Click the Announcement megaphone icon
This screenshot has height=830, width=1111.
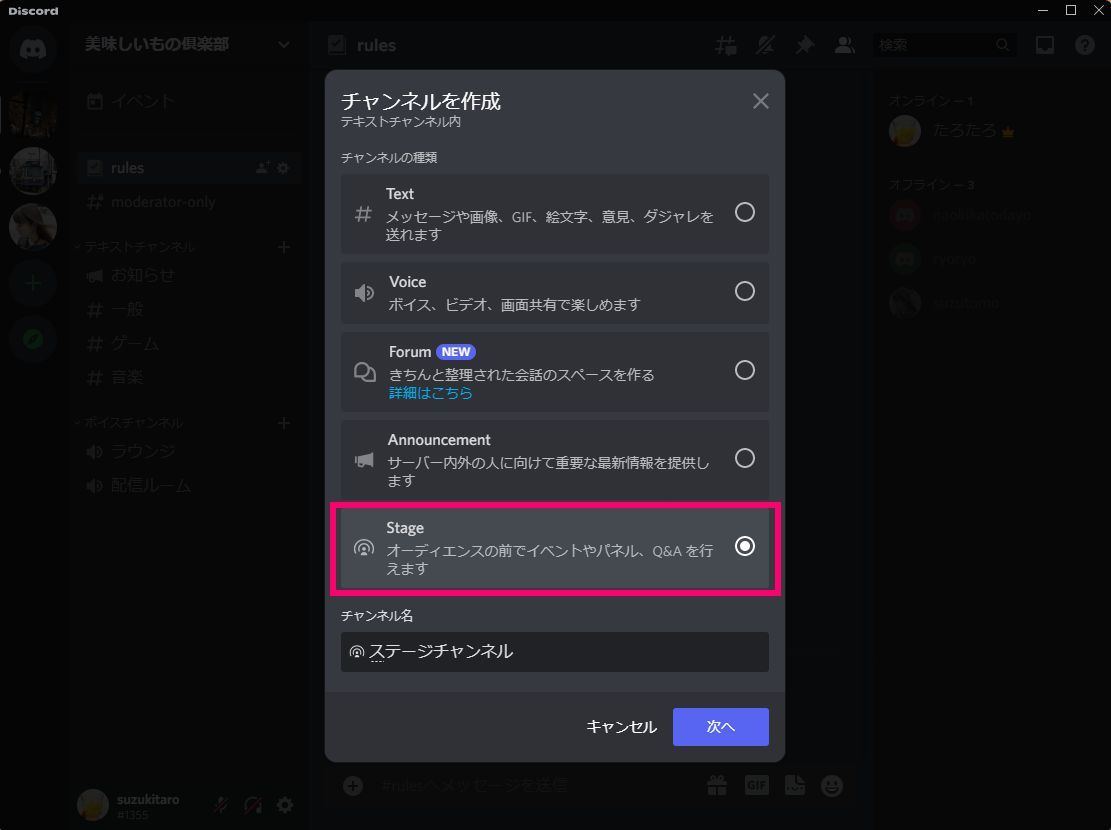pos(363,460)
